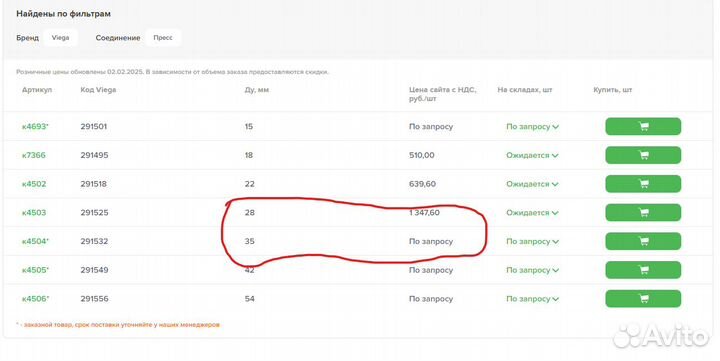
Task: Select the 'Цена сайта с НДС' header
Action: [443, 94]
